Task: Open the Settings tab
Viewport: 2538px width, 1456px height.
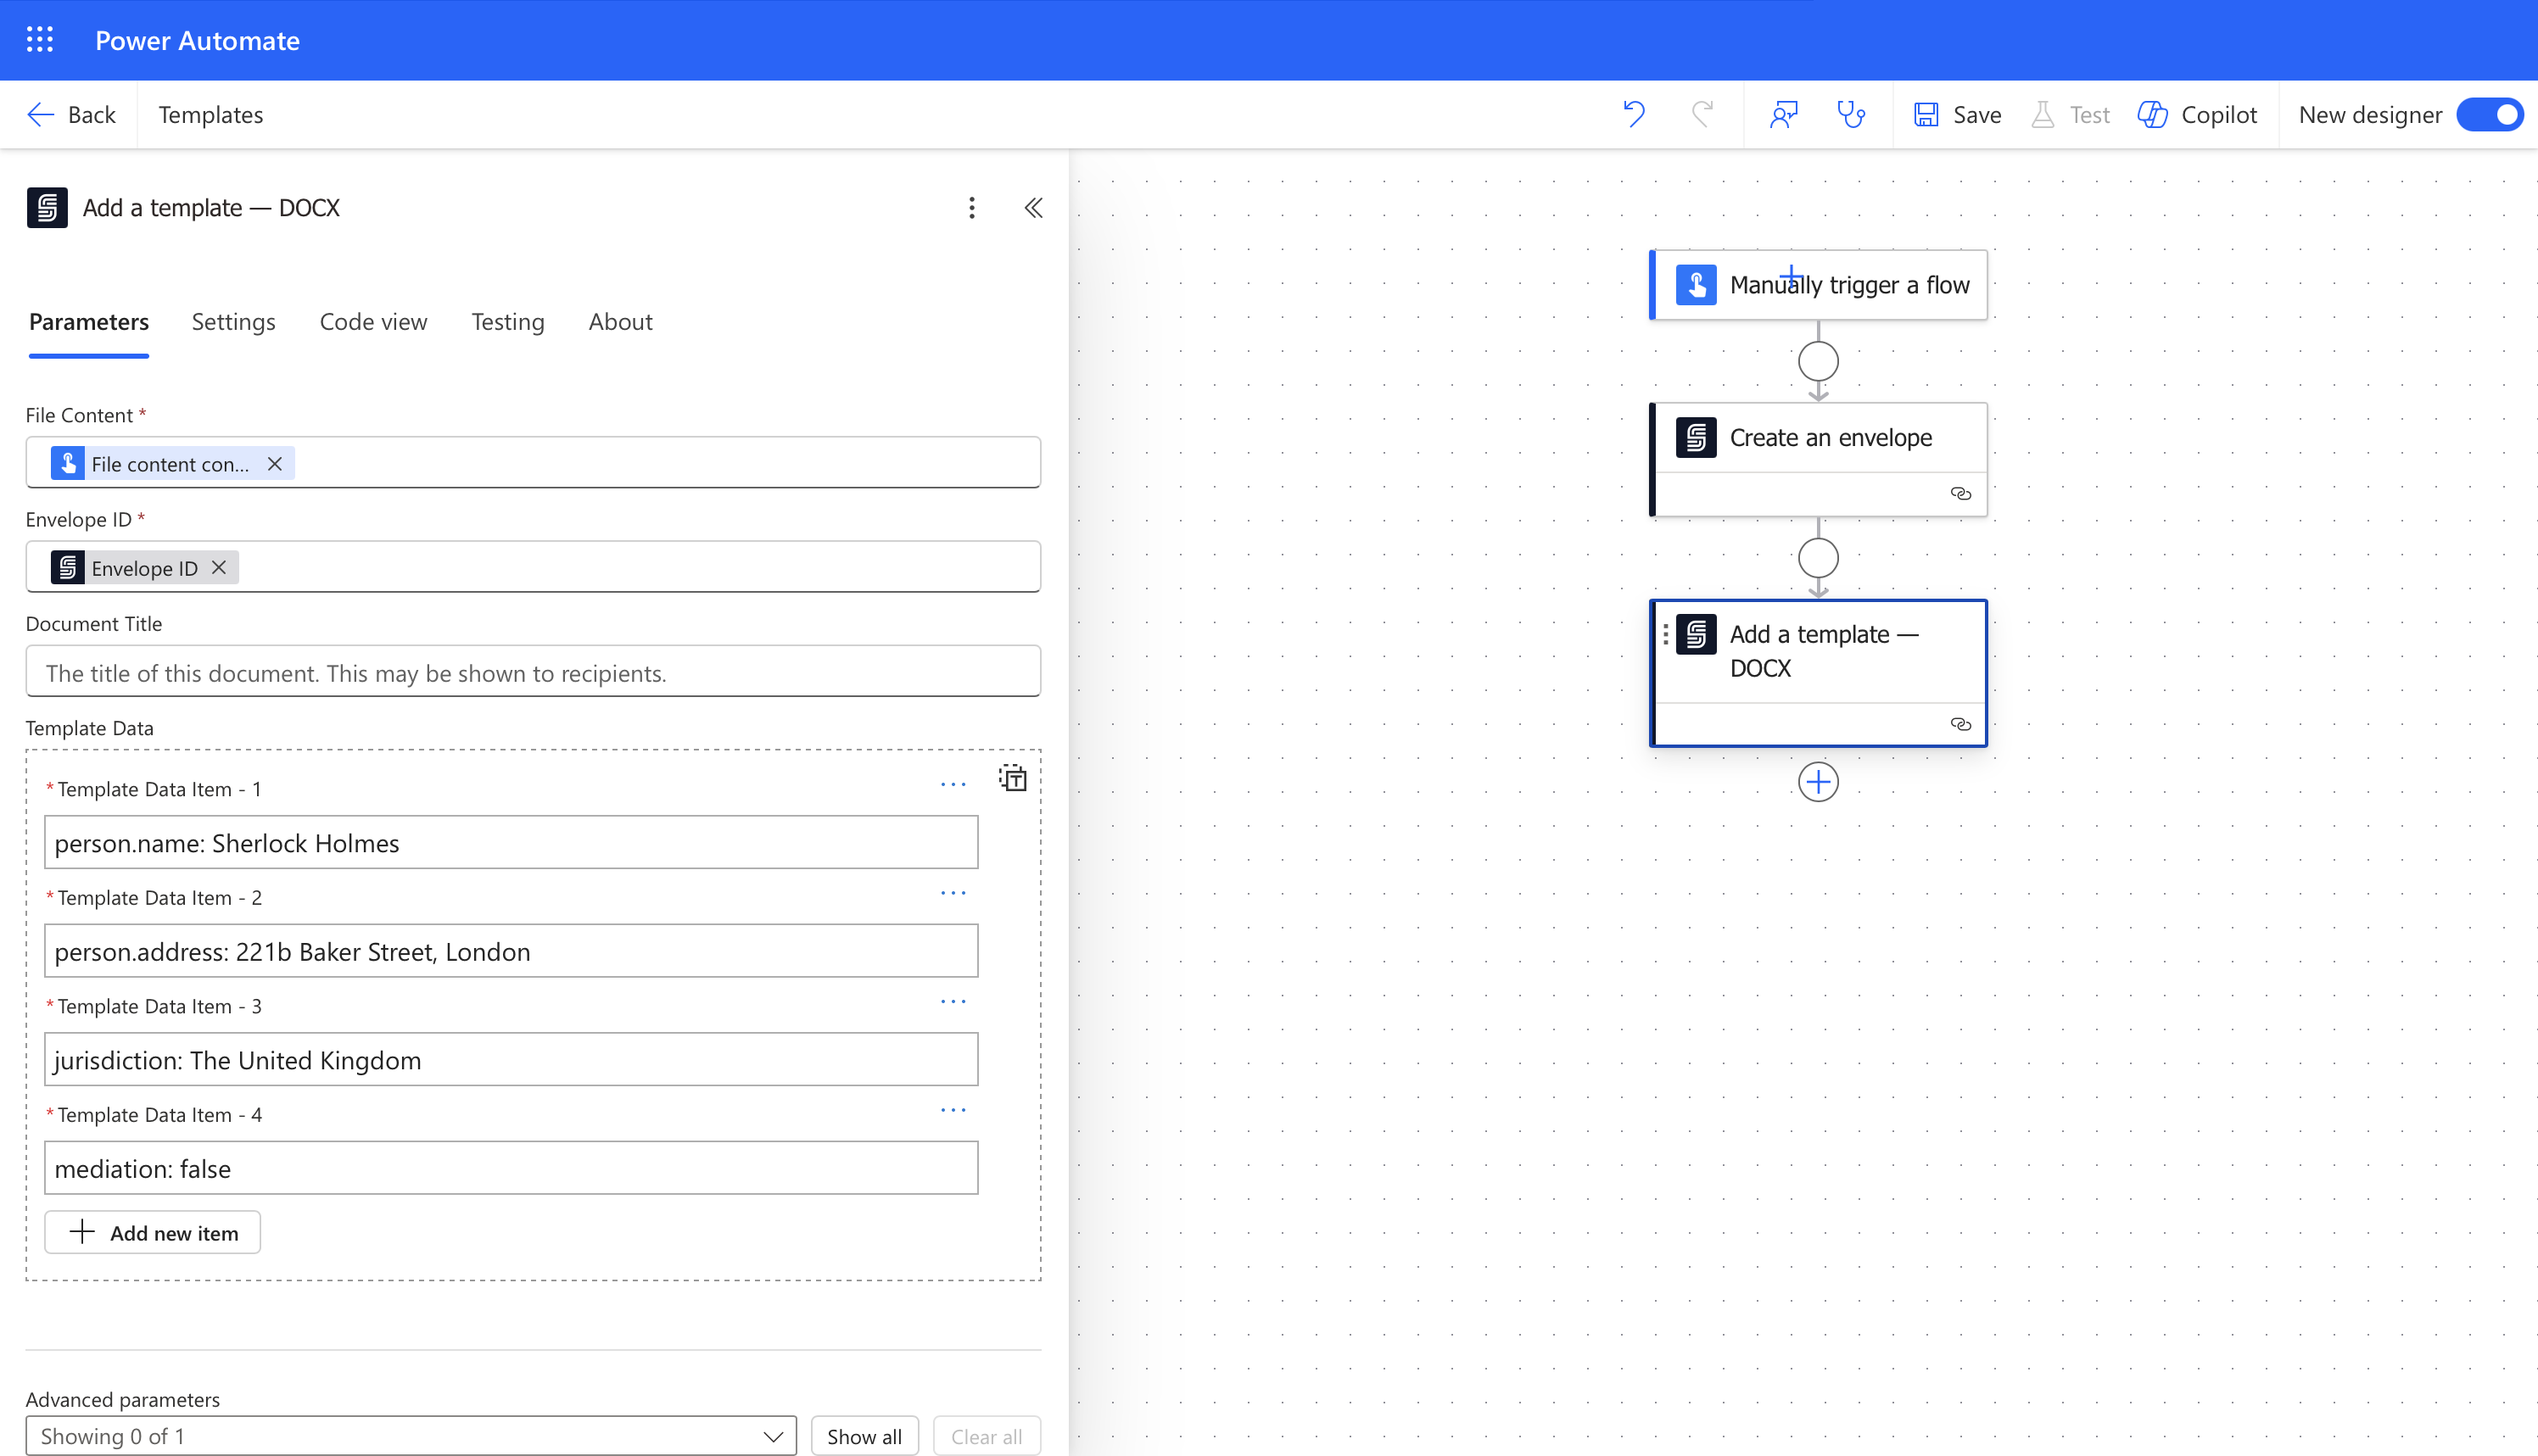Action: (x=233, y=322)
